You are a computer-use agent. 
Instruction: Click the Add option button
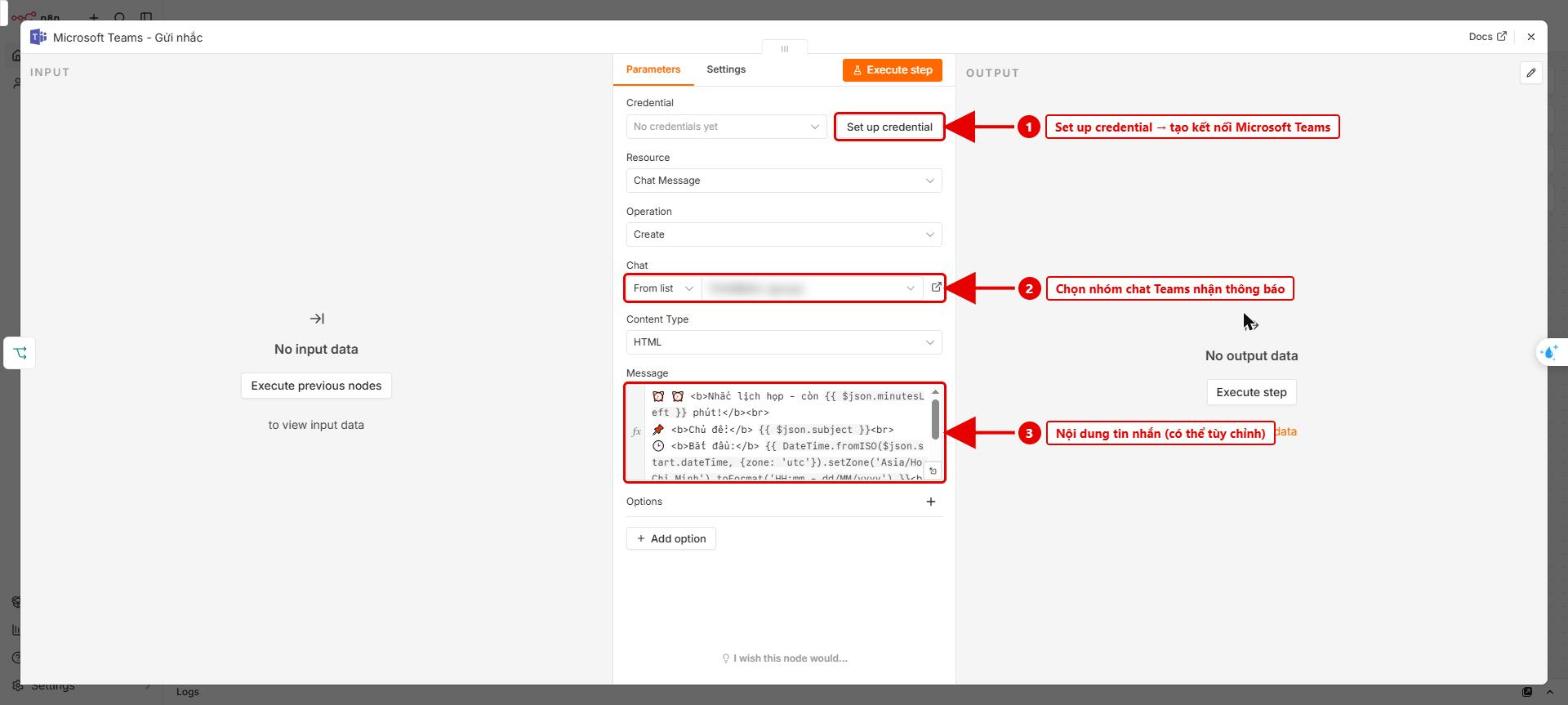(671, 539)
